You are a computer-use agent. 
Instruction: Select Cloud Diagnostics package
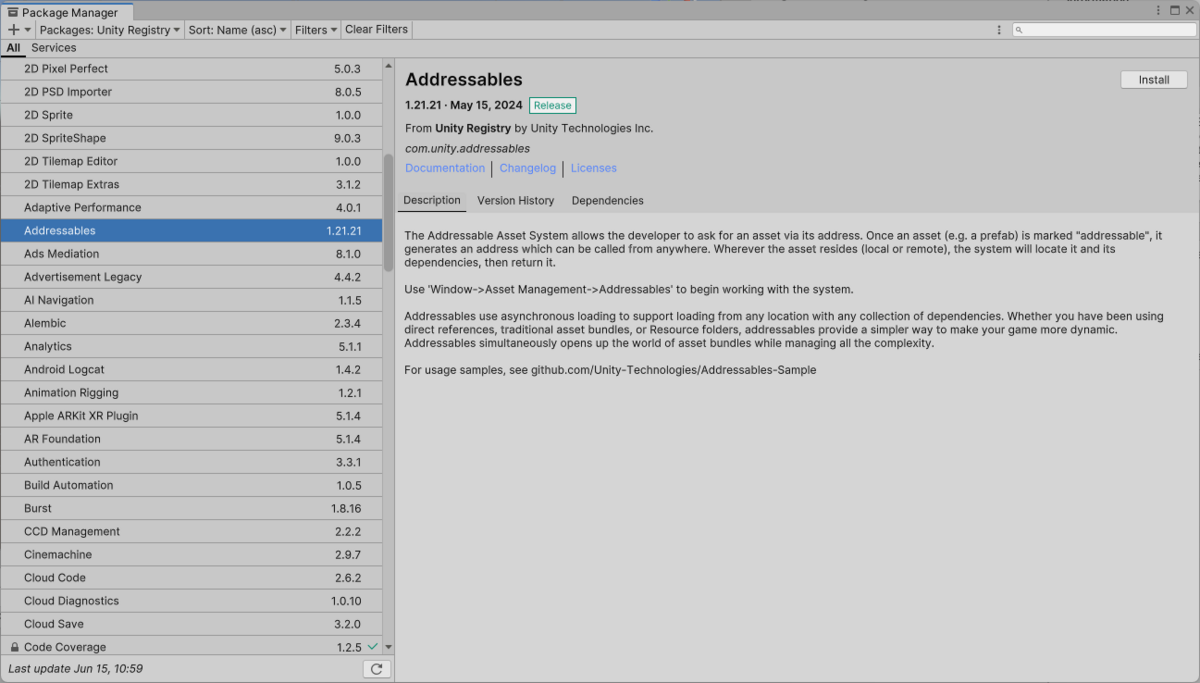pos(191,601)
